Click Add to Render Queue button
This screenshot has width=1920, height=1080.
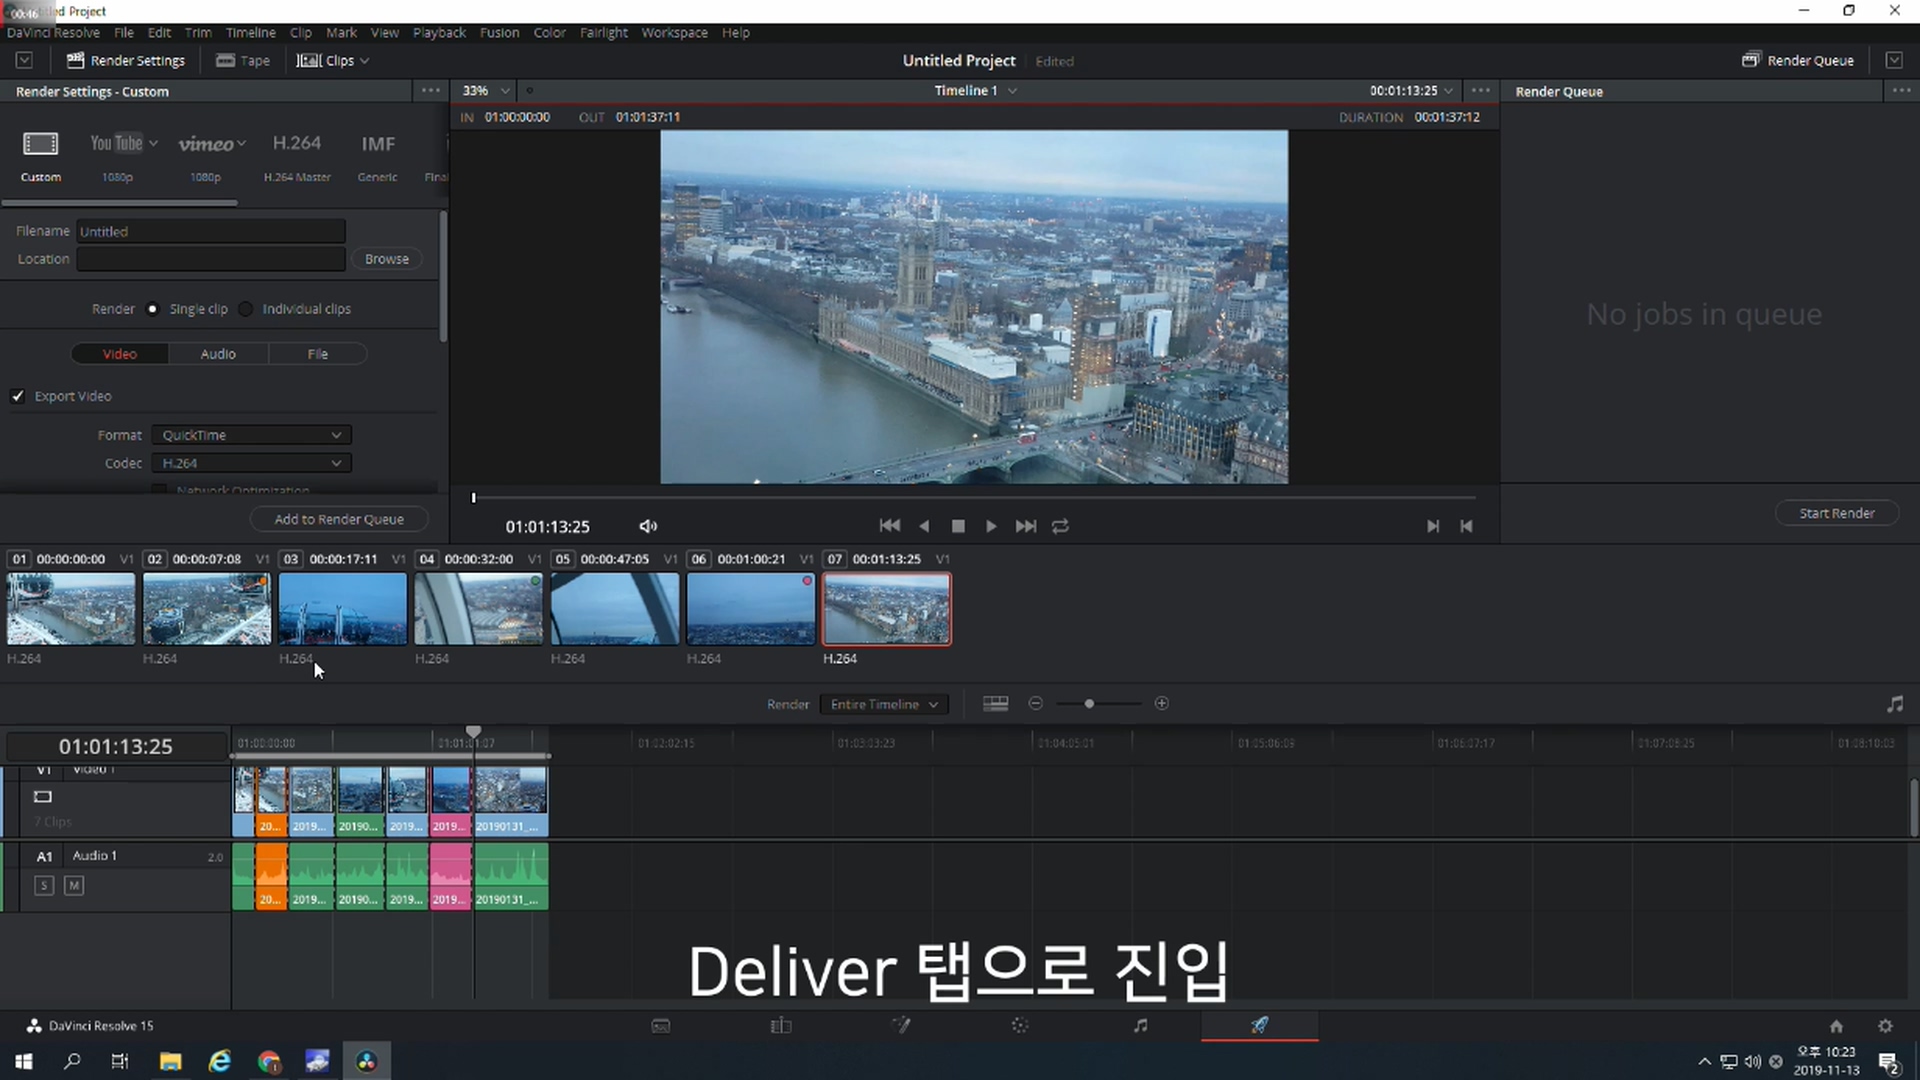click(339, 519)
